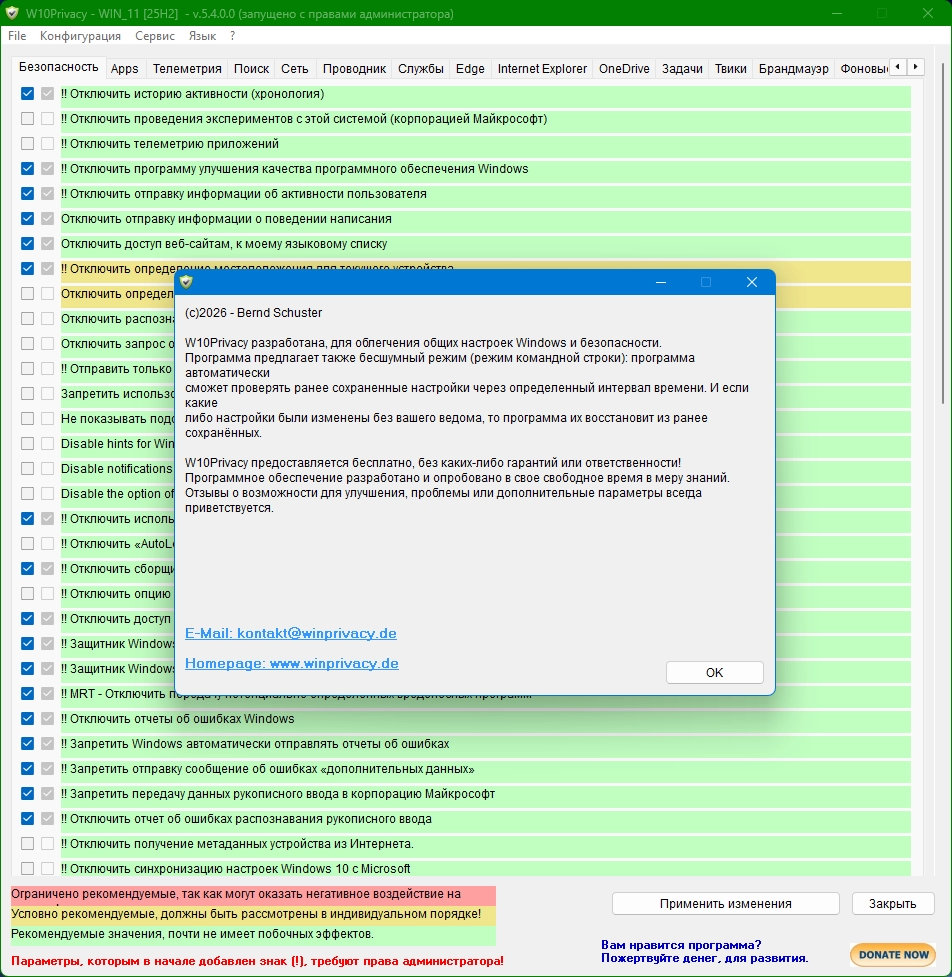Uncheck 'Отключить историю активности (хронология)' blue checkbox
Image resolution: width=952 pixels, height=977 pixels.
27,93
